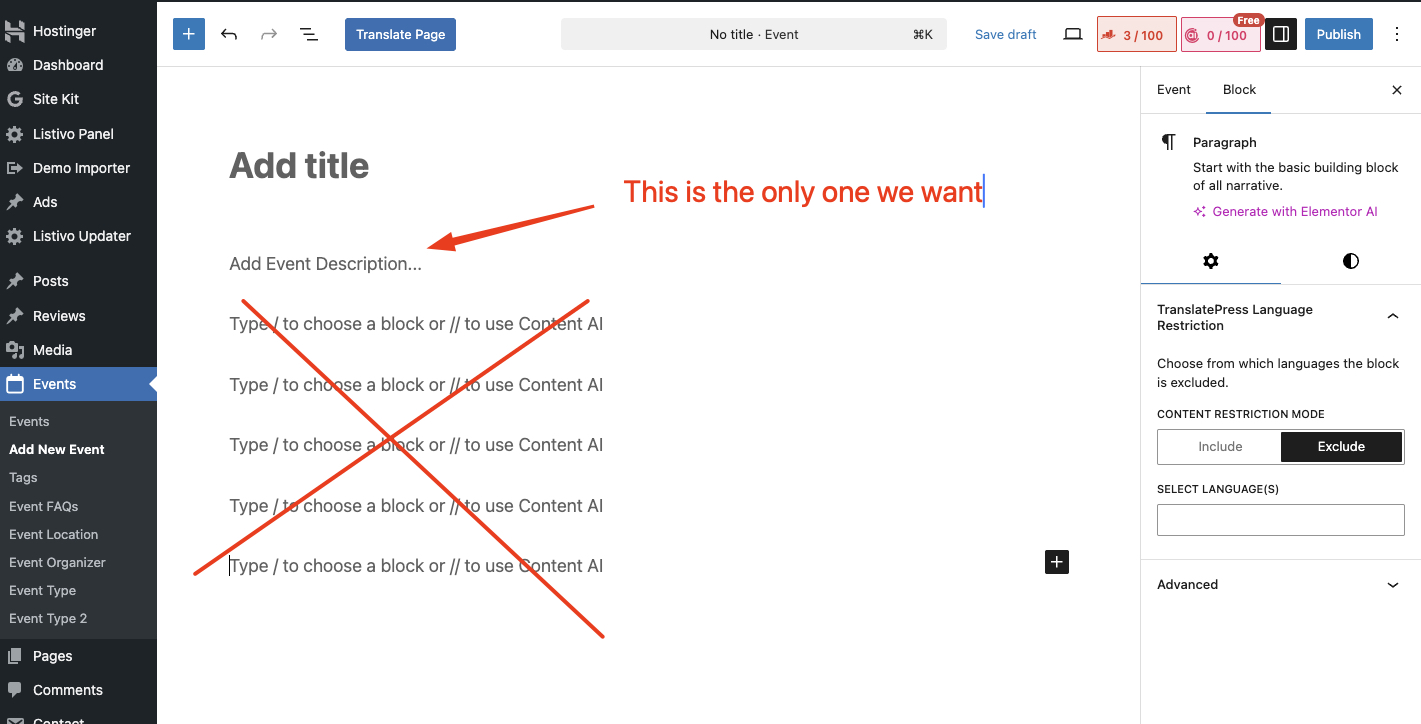Viewport: 1421px width, 724px height.
Task: Open the three-dot options menu
Action: click(x=1397, y=34)
